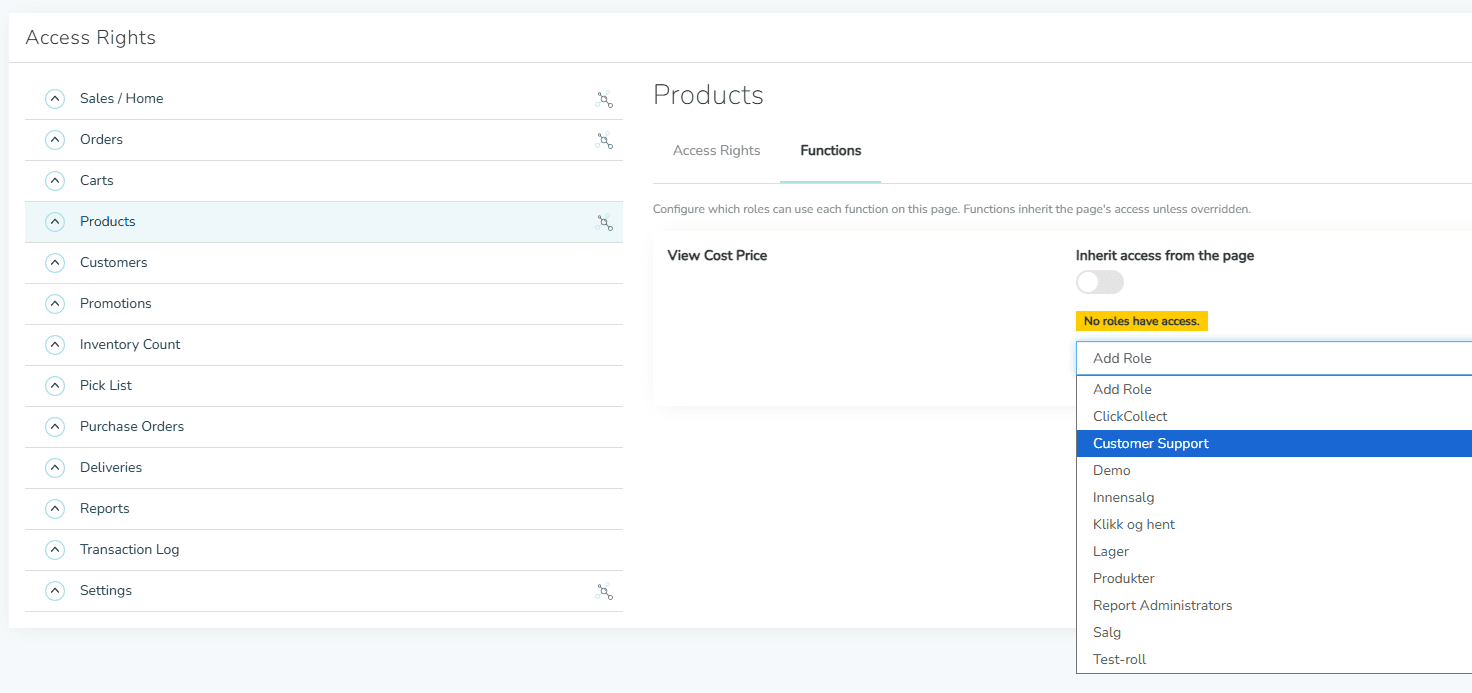Expand the Pick List chevron

[x=55, y=386]
